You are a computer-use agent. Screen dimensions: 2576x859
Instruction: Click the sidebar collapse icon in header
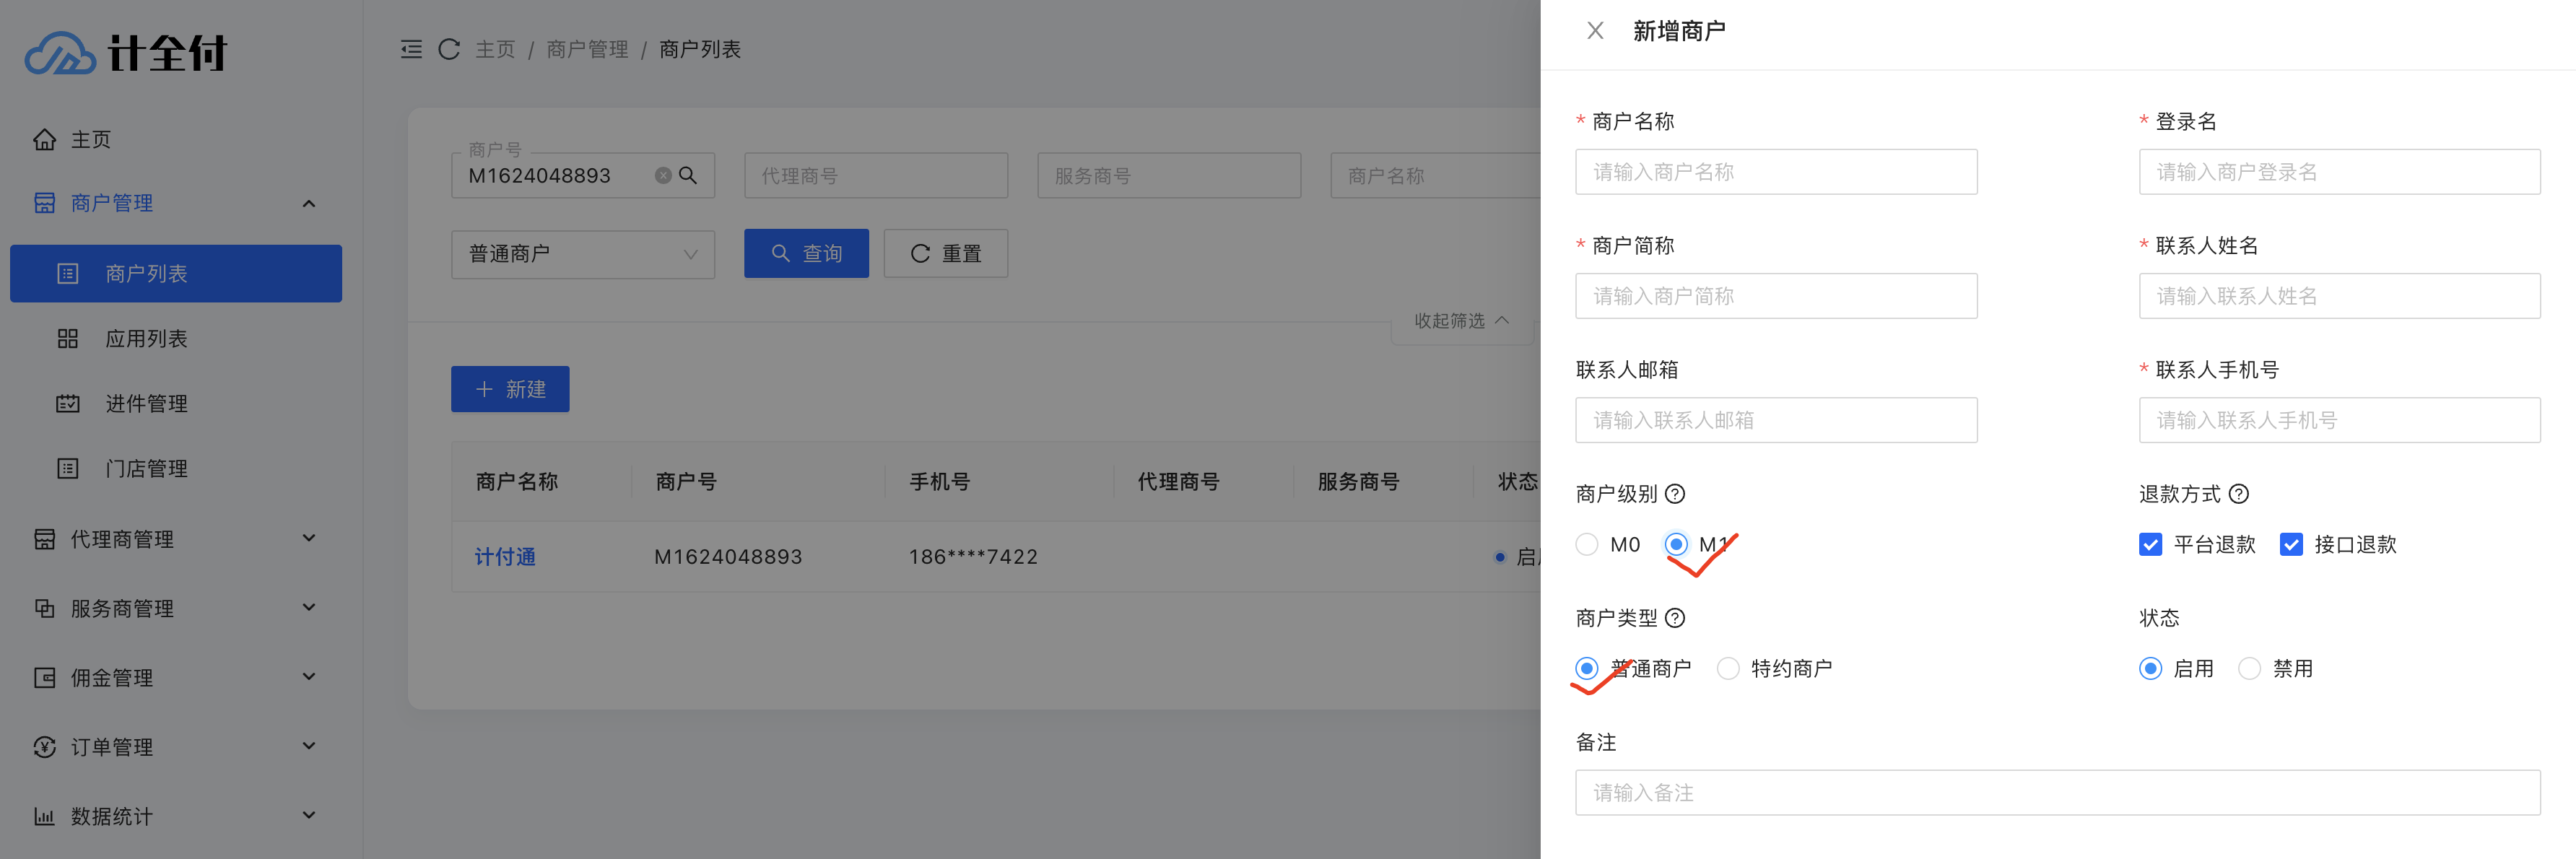[411, 49]
